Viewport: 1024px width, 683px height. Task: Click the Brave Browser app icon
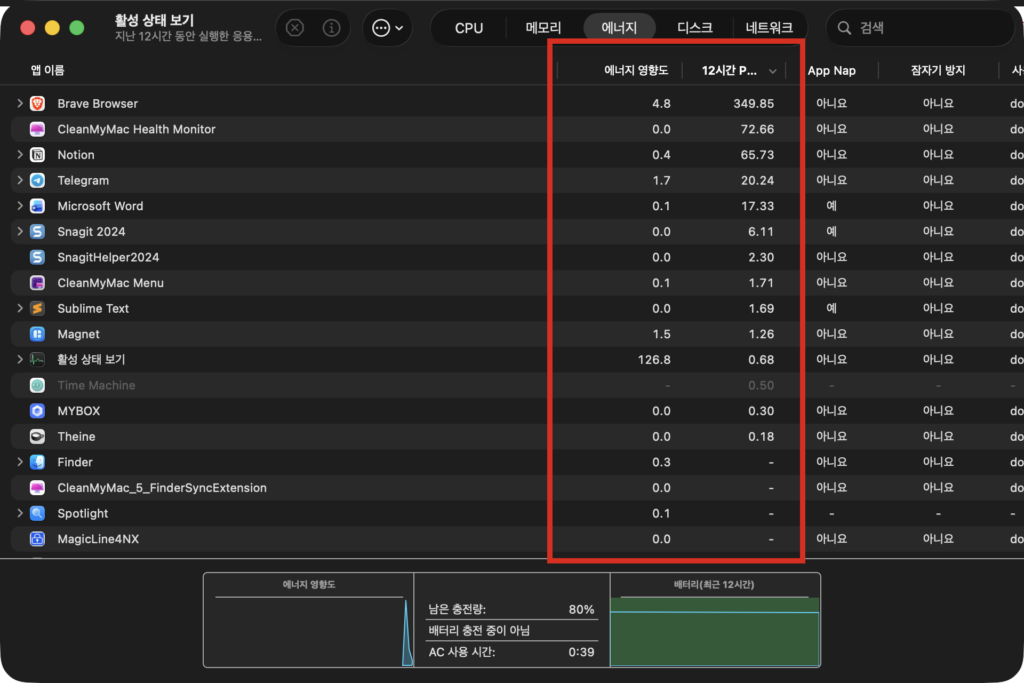[37, 103]
